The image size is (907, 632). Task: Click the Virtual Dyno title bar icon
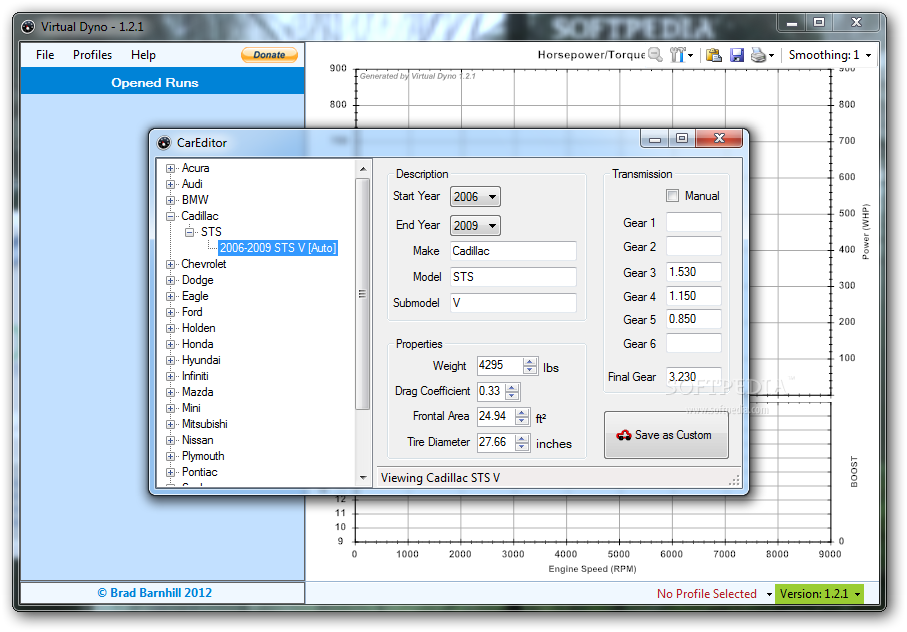[x=28, y=27]
